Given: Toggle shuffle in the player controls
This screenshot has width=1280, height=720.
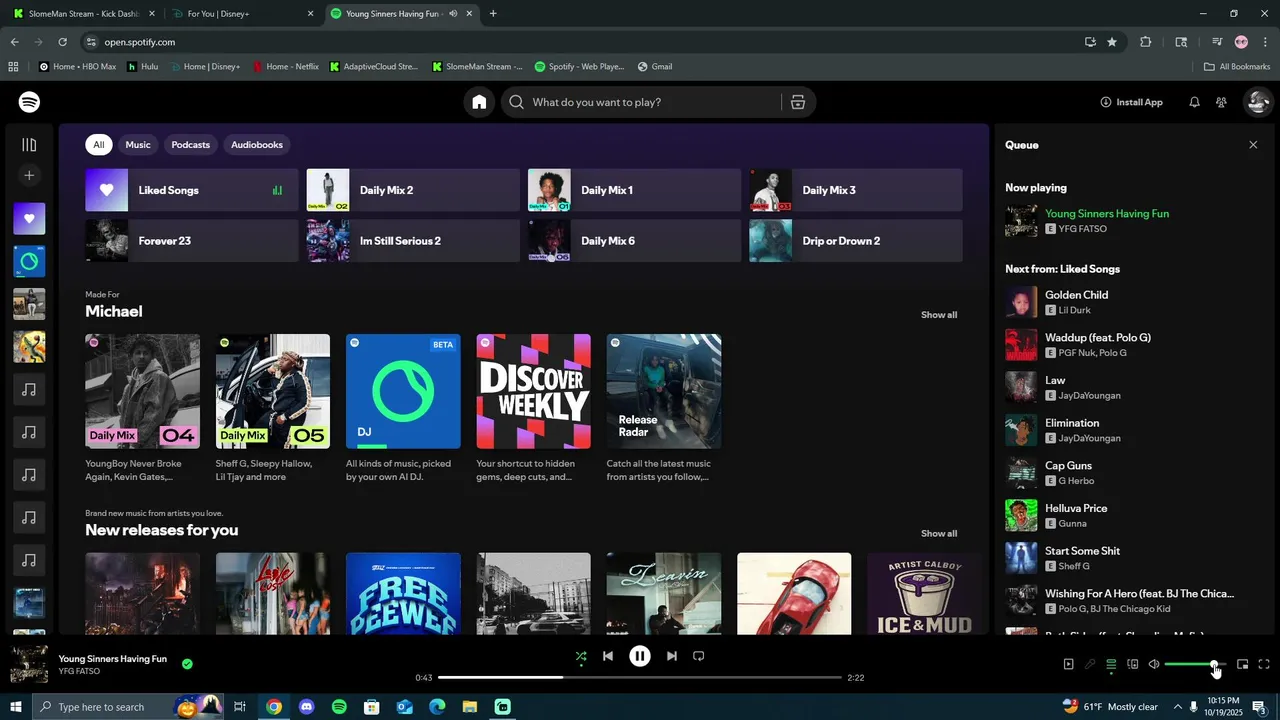Looking at the screenshot, I should pyautogui.click(x=581, y=656).
